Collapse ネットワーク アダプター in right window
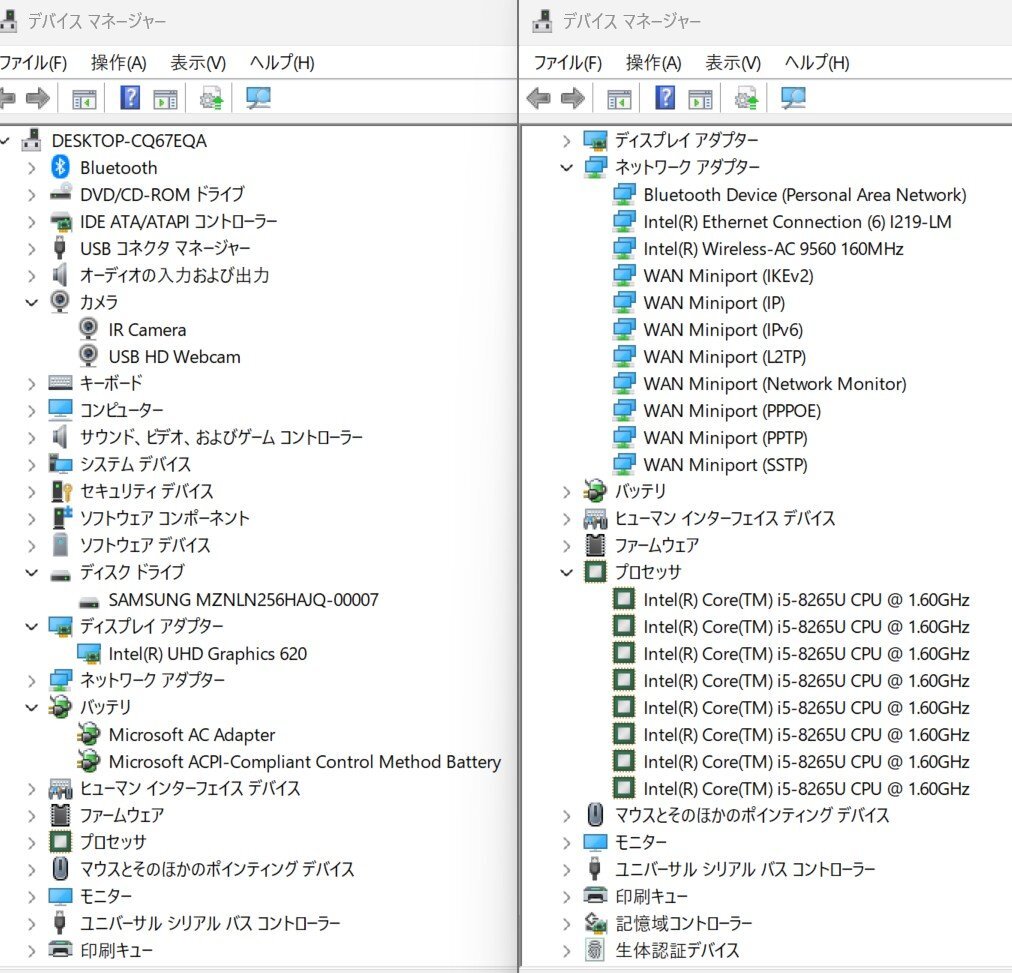This screenshot has width=1012, height=973. (x=566, y=168)
